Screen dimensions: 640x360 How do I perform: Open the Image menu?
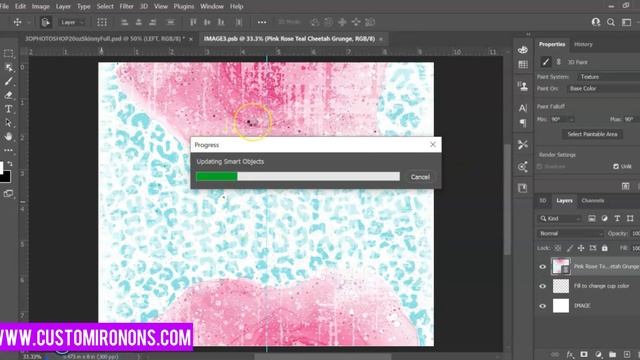(40, 6)
